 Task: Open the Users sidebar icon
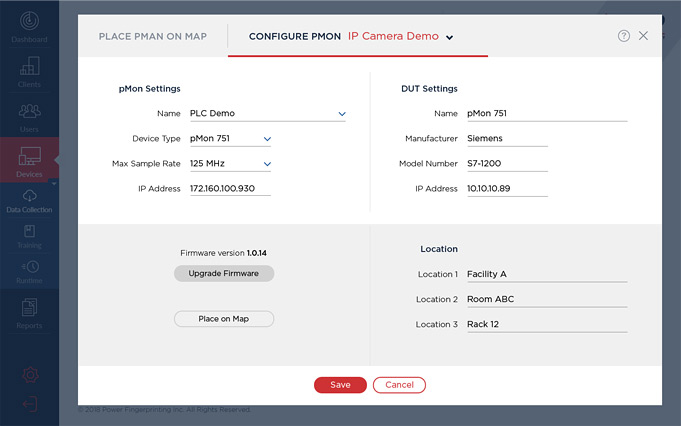[x=29, y=118]
